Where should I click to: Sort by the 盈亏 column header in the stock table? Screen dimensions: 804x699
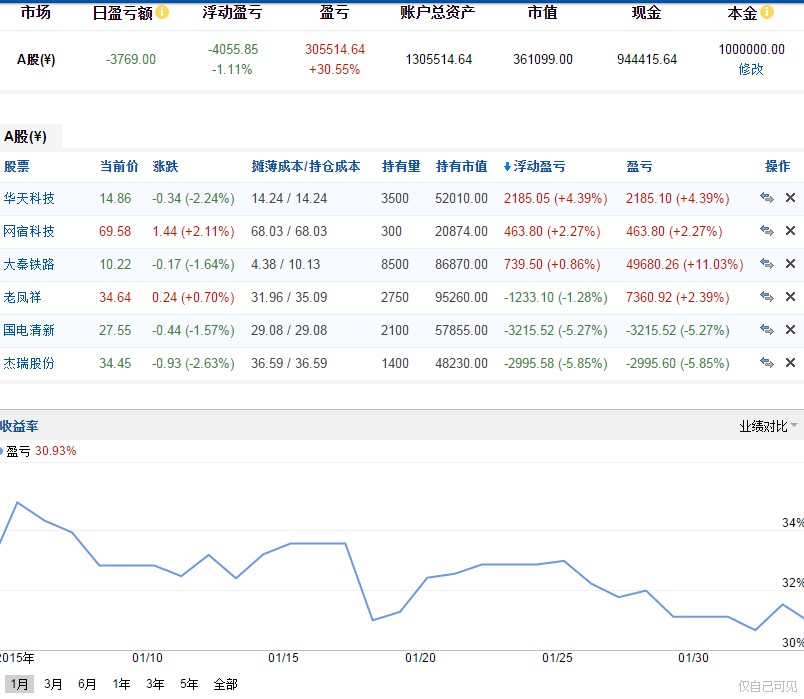tap(639, 166)
